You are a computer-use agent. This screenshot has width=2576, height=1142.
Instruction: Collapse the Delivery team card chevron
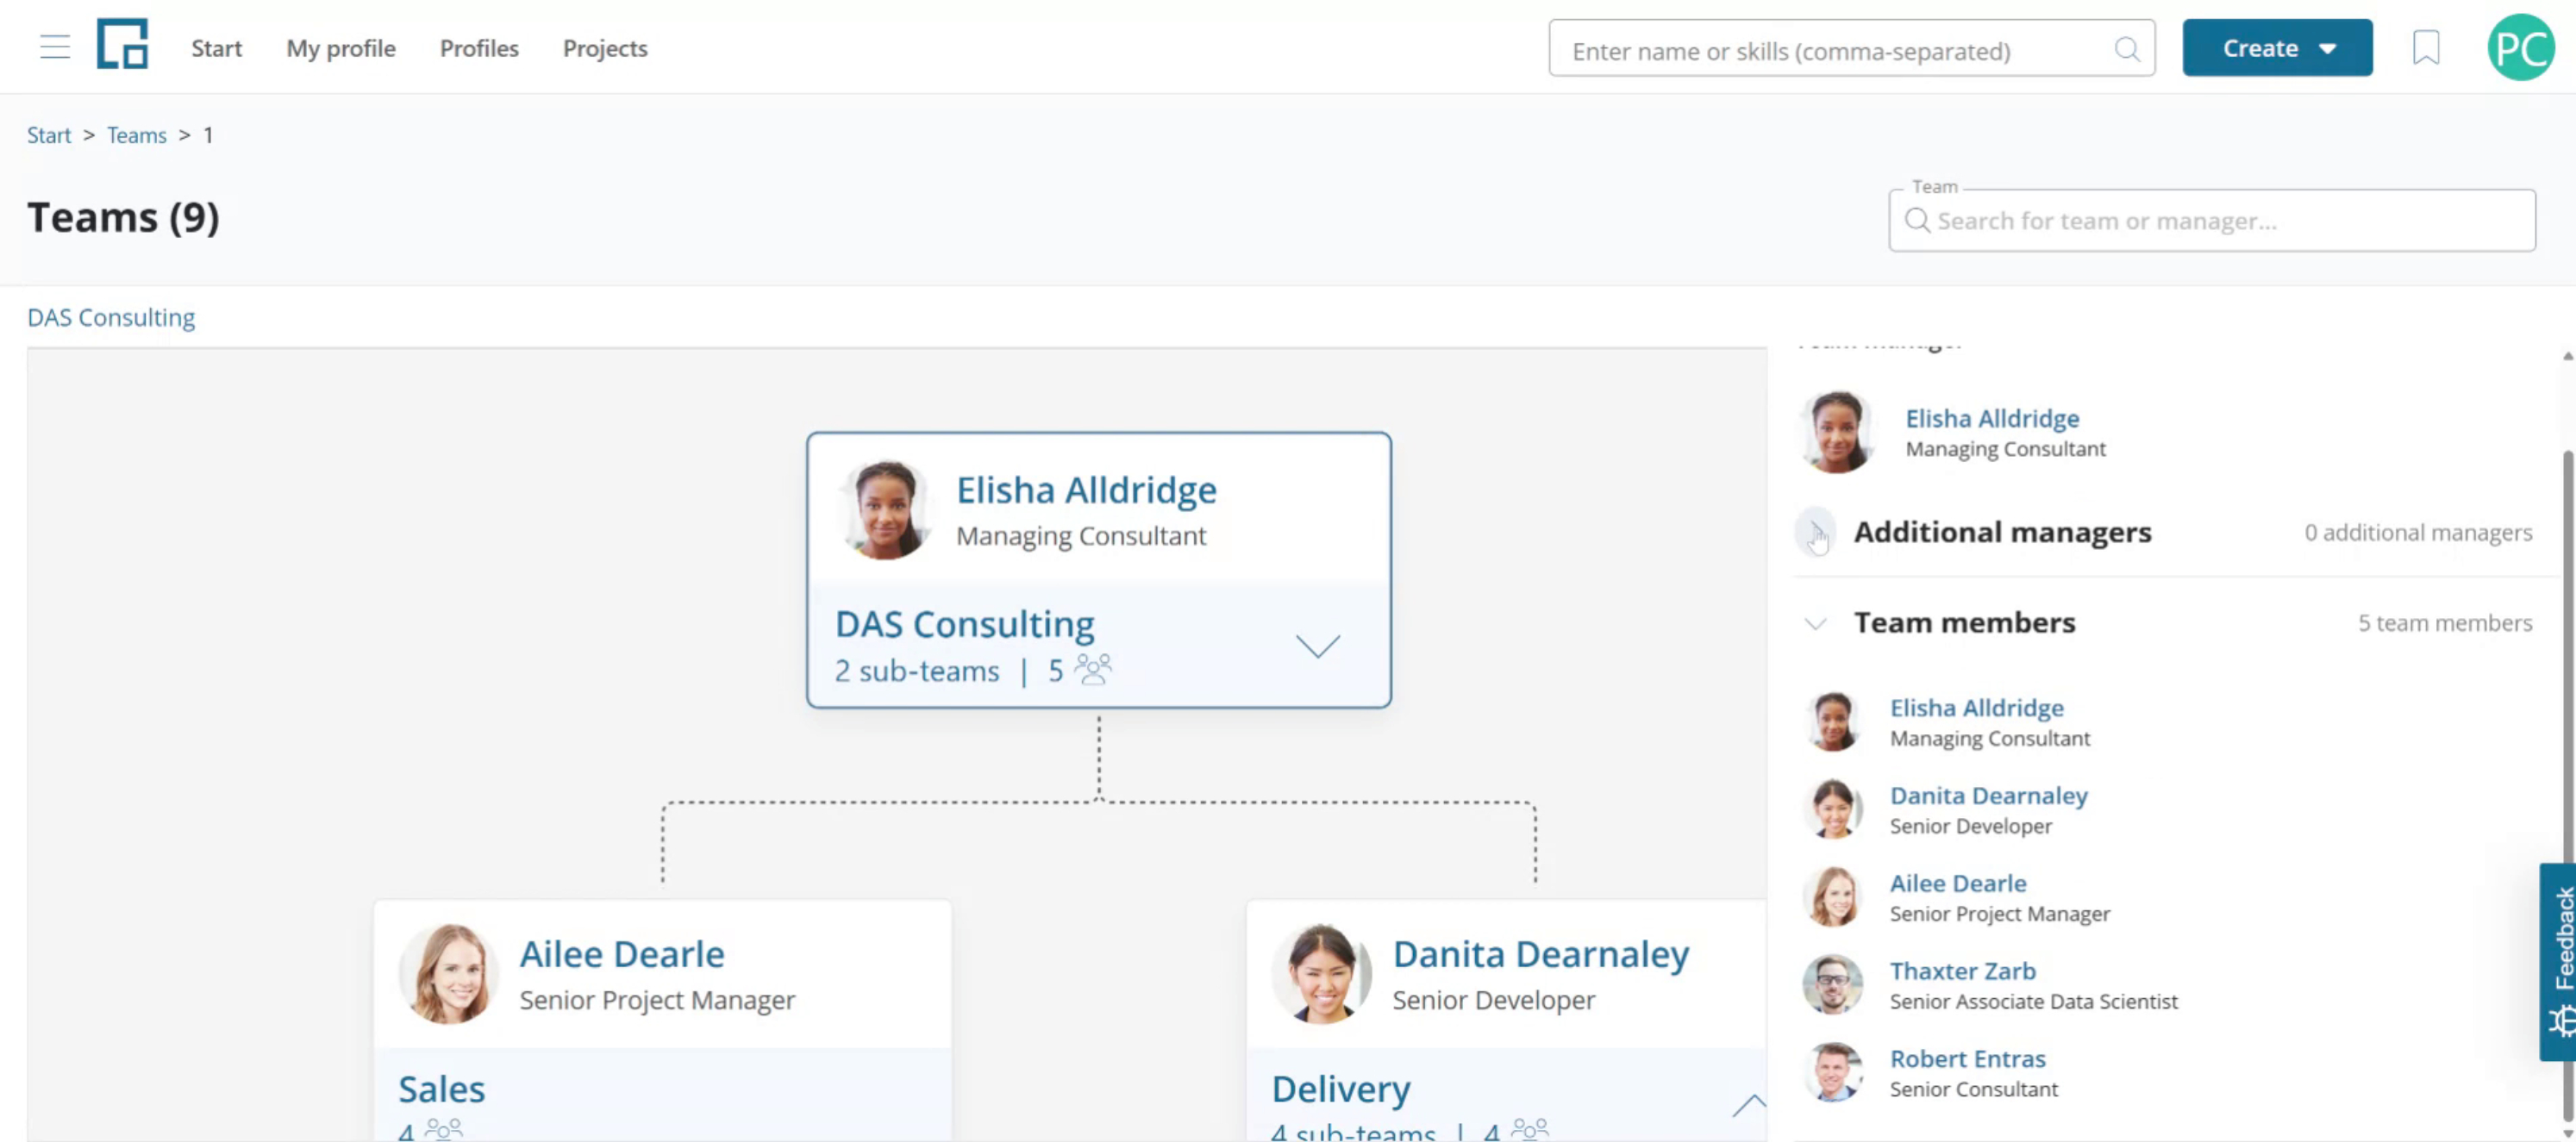(1749, 1104)
